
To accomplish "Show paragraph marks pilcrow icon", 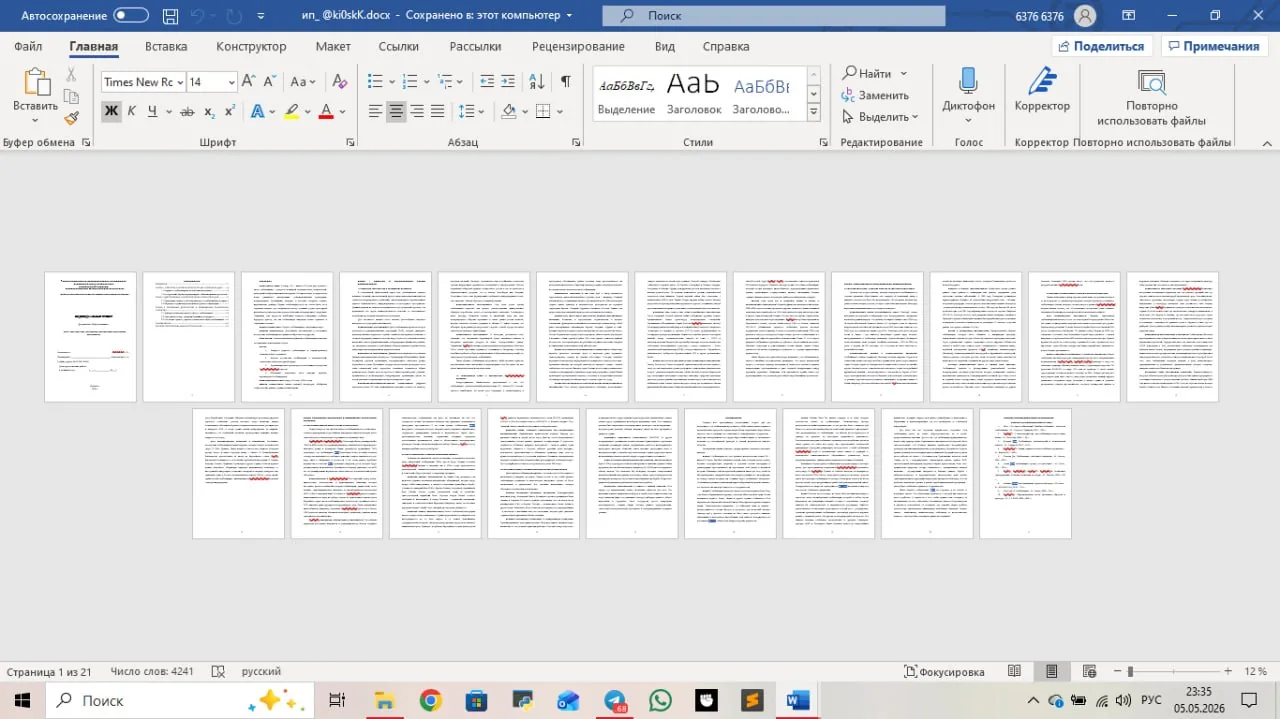I will coord(566,82).
